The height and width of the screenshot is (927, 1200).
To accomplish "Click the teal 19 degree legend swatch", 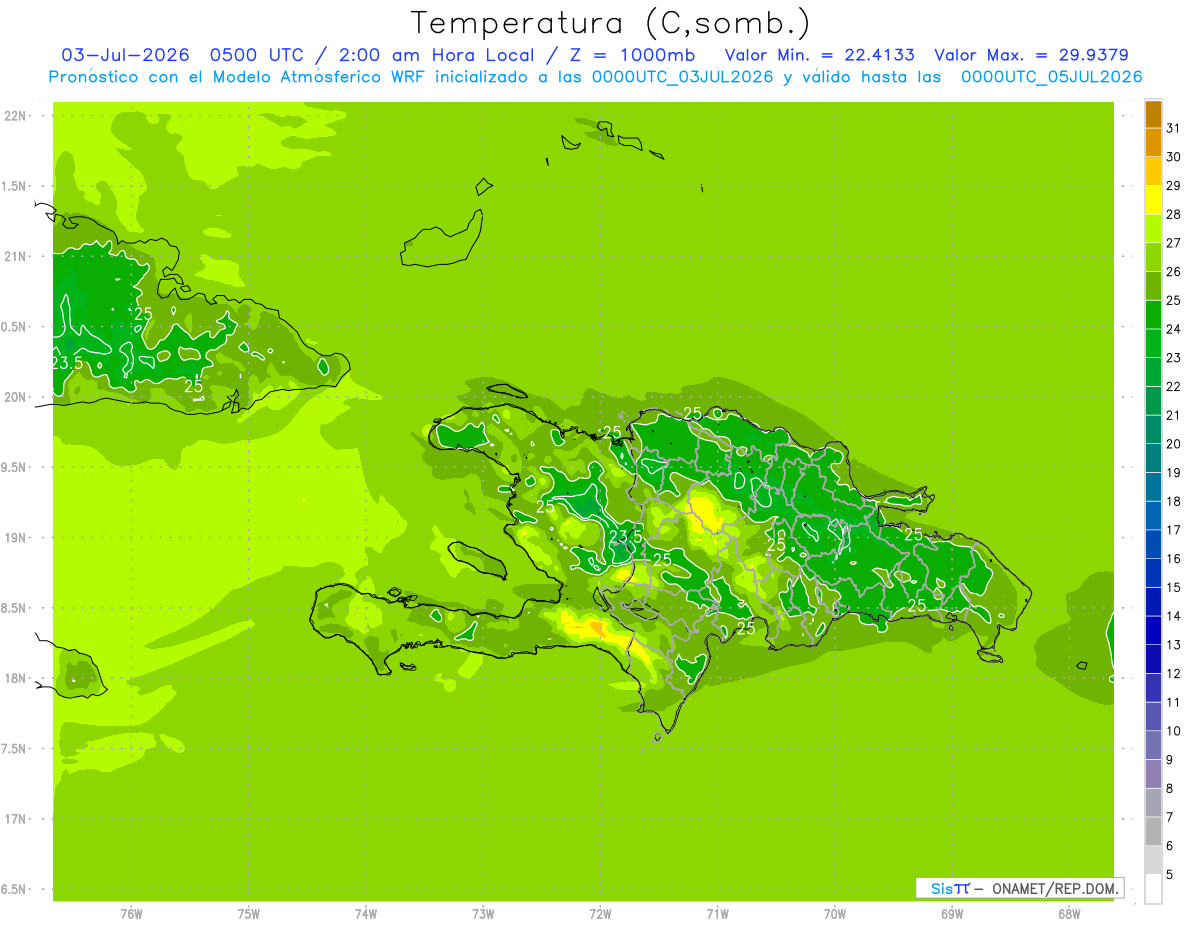I will (x=1153, y=459).
